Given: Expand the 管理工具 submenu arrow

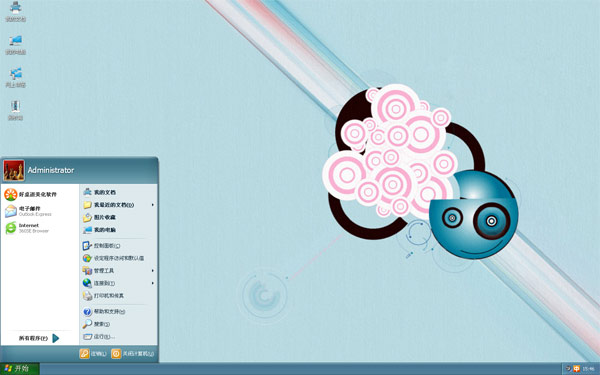Looking at the screenshot, I should tap(152, 271).
